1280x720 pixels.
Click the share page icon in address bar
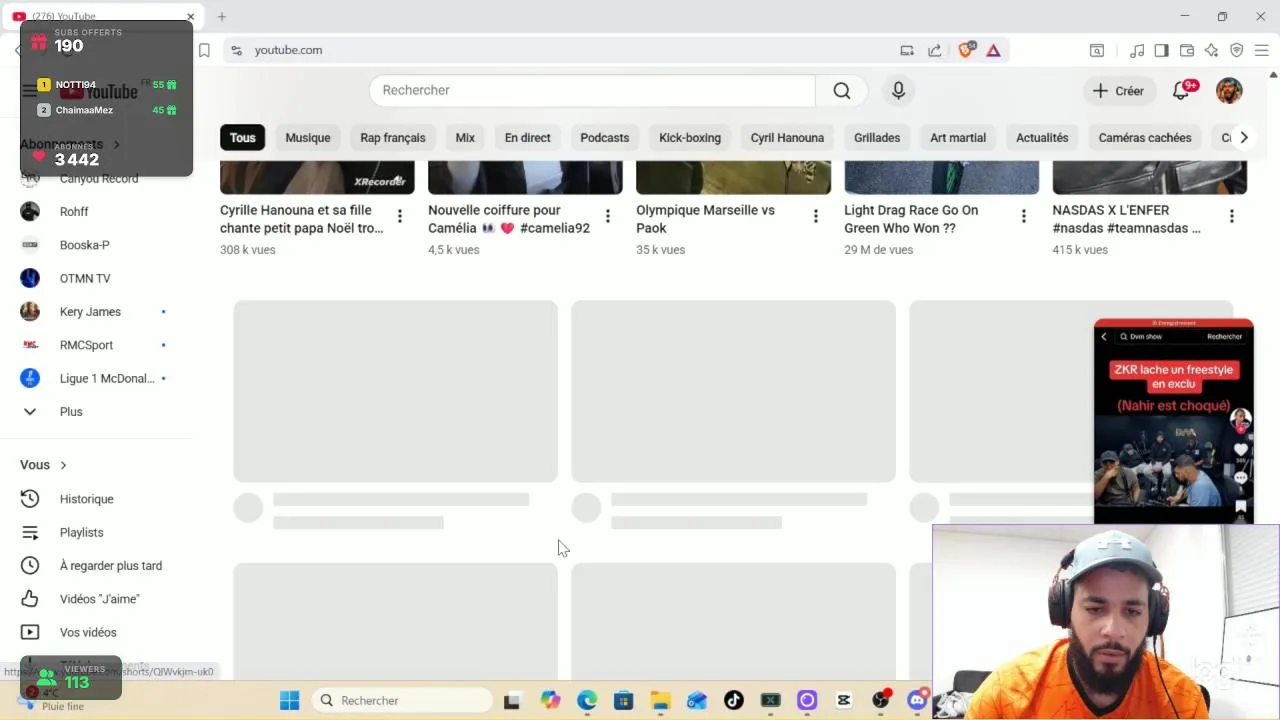click(934, 50)
